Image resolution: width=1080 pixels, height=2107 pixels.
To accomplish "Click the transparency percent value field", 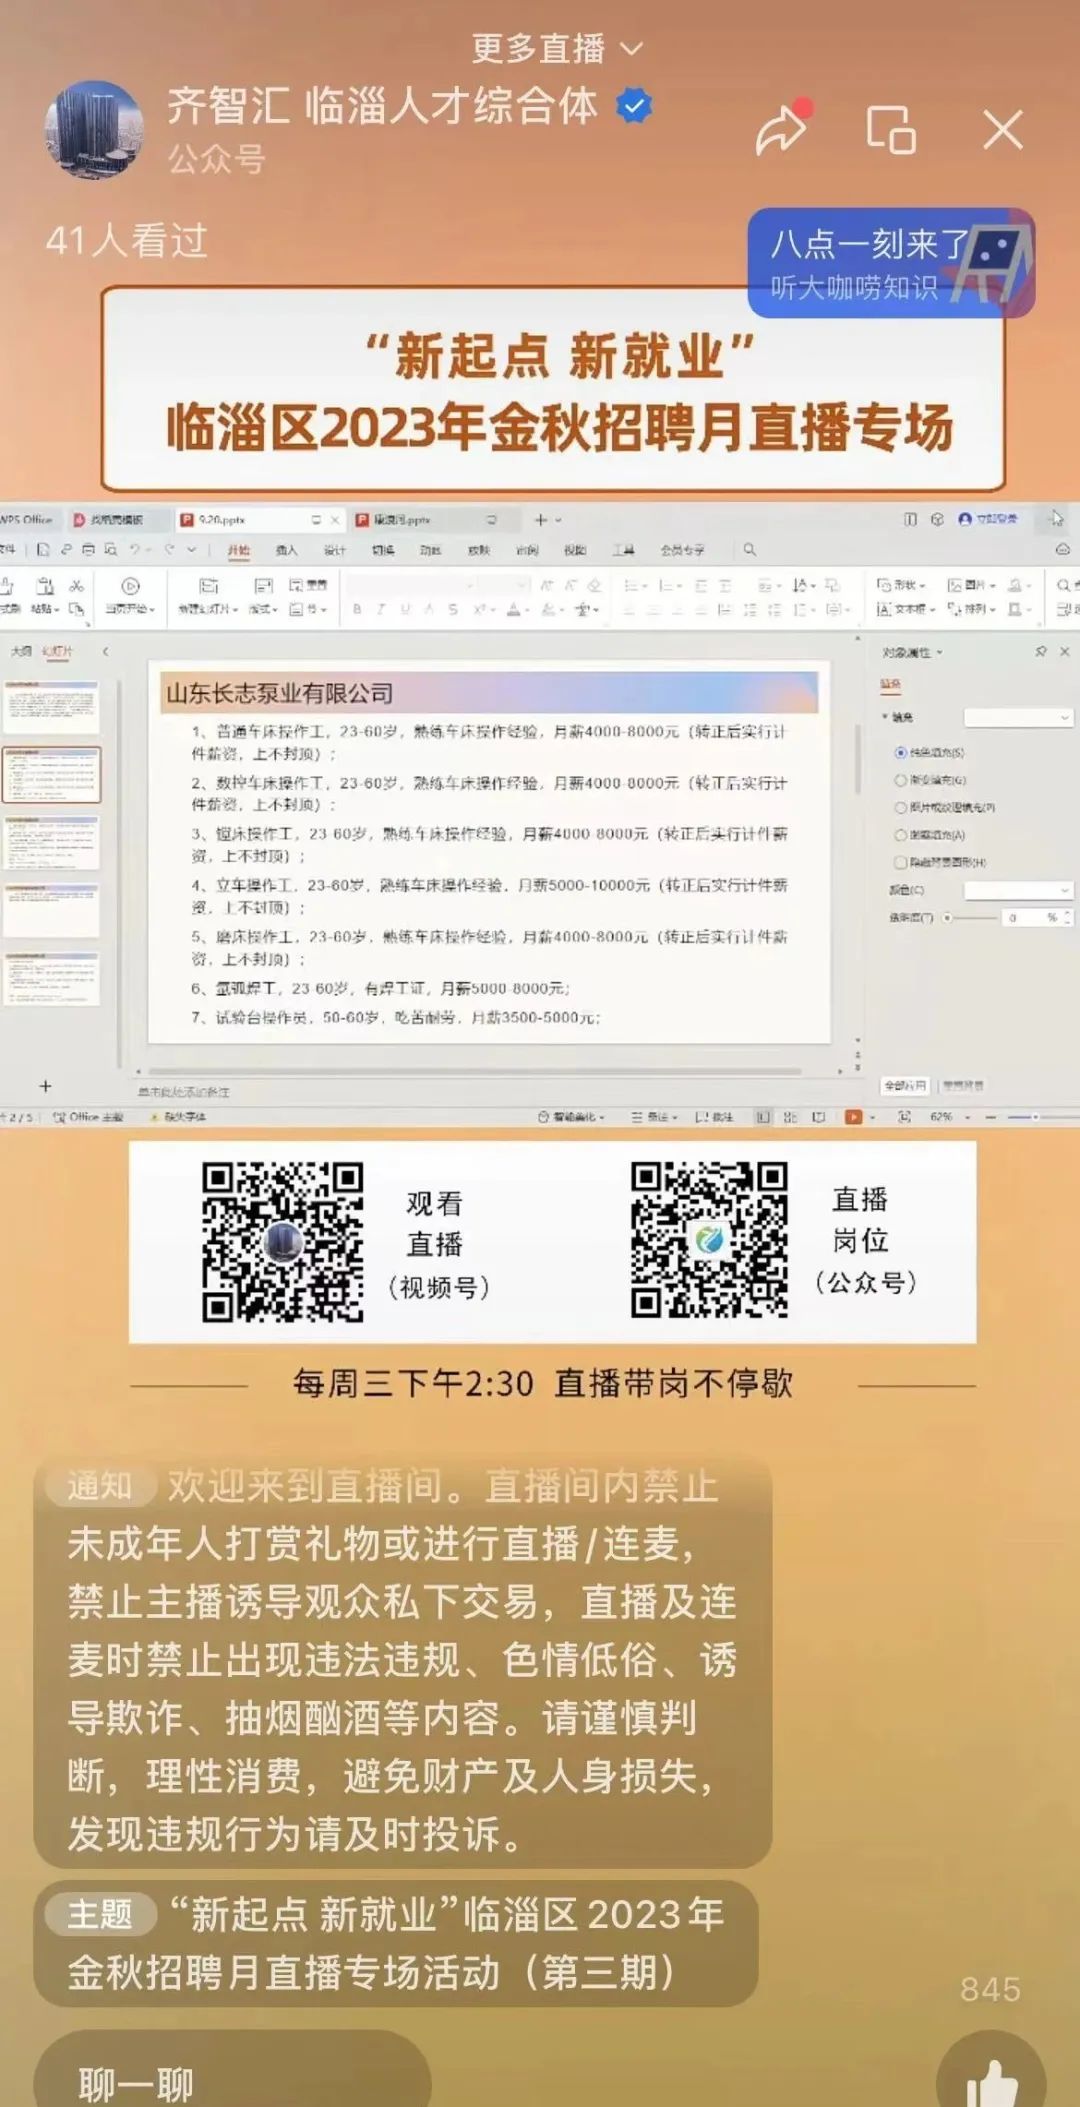I will click(x=1038, y=917).
